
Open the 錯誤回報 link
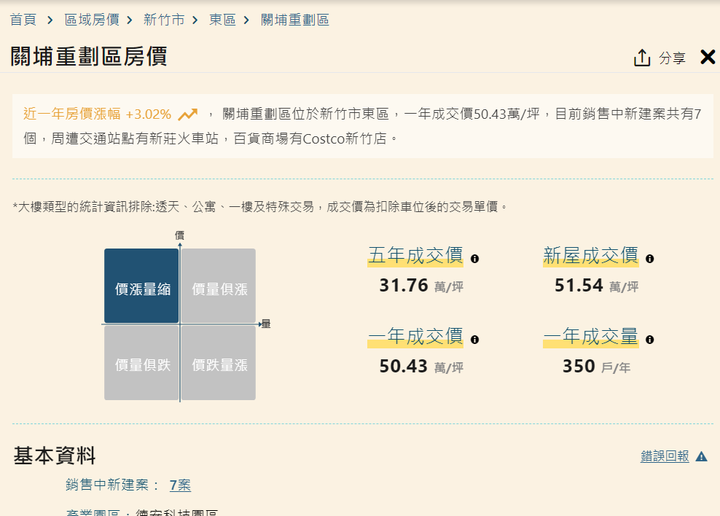click(x=665, y=456)
